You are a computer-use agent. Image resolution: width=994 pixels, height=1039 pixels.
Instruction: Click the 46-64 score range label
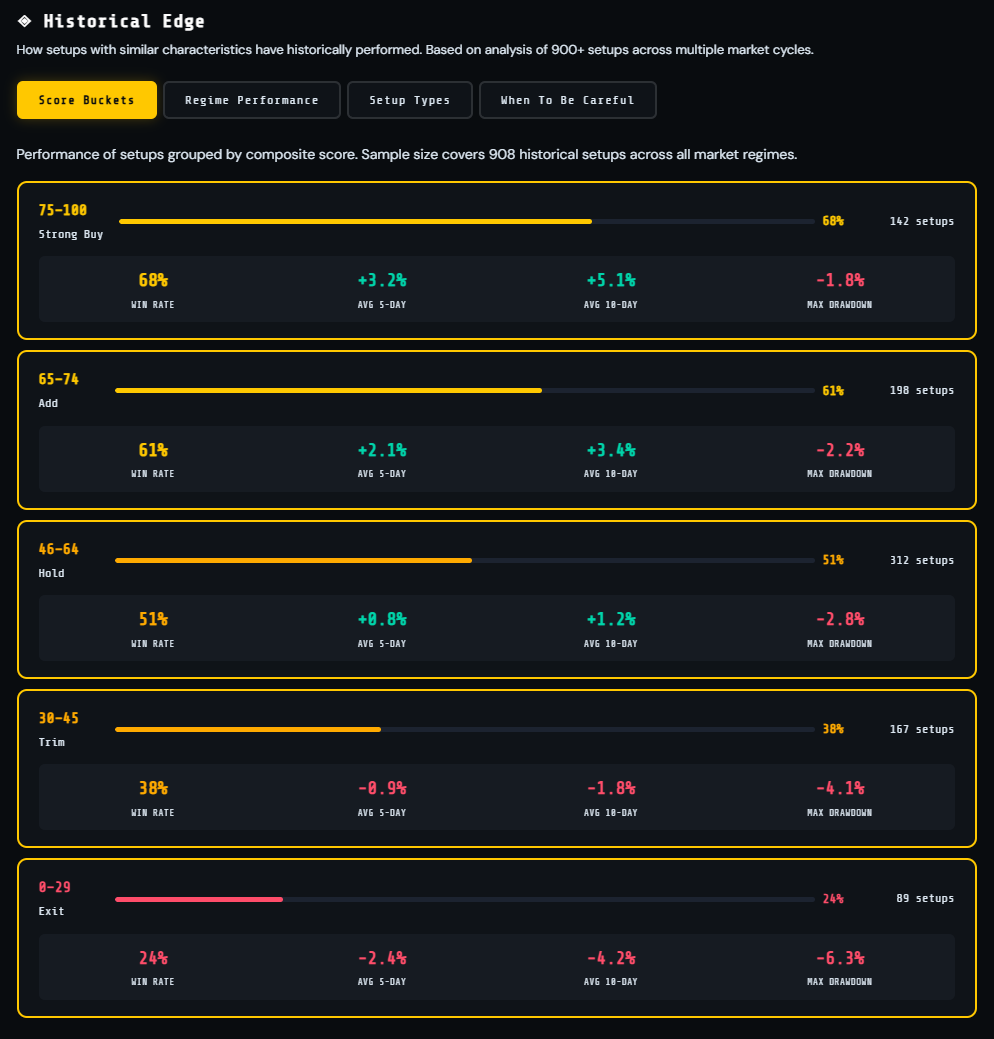coord(58,549)
